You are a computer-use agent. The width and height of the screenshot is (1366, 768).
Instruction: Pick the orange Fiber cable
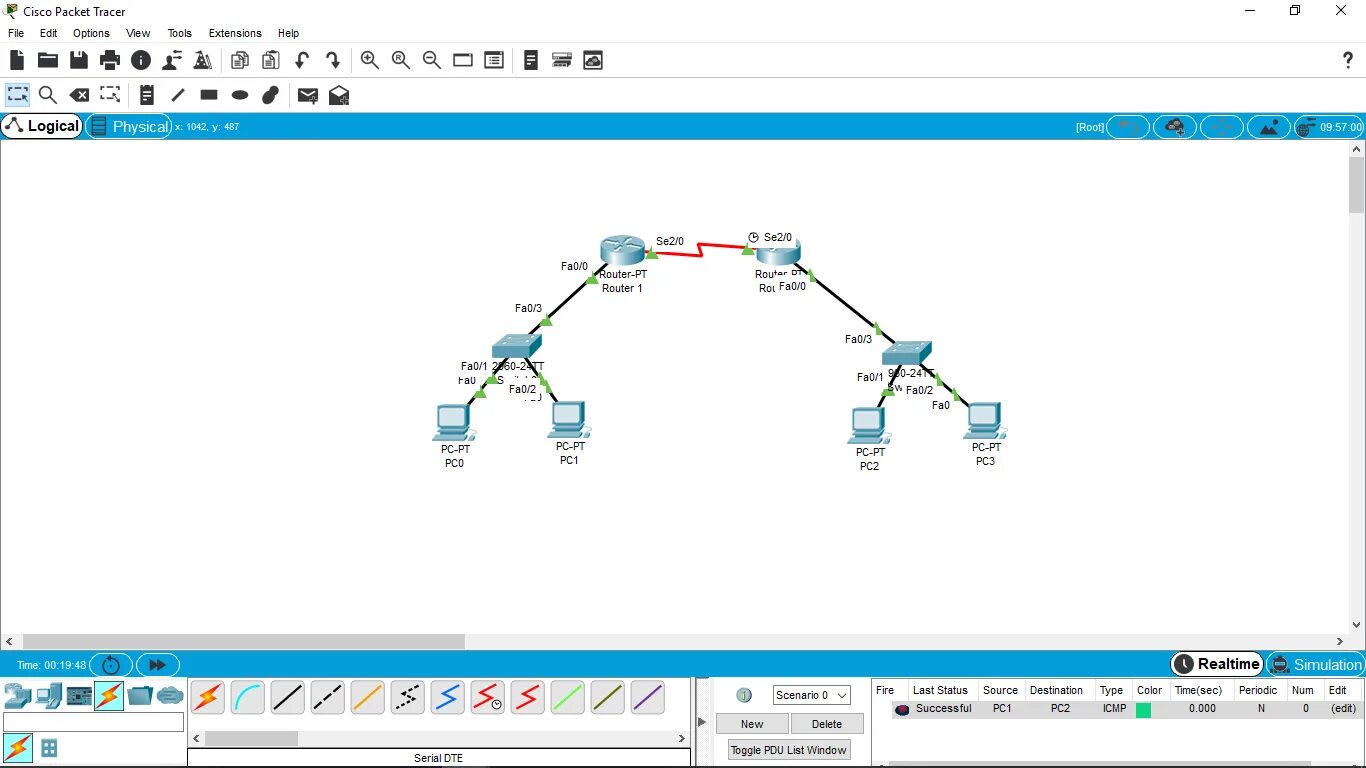click(367, 697)
